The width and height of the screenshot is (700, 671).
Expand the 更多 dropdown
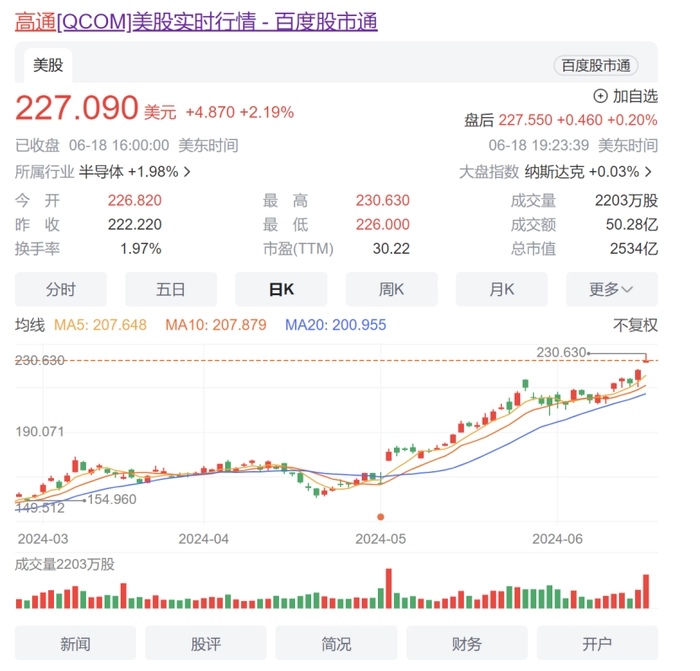pos(611,289)
